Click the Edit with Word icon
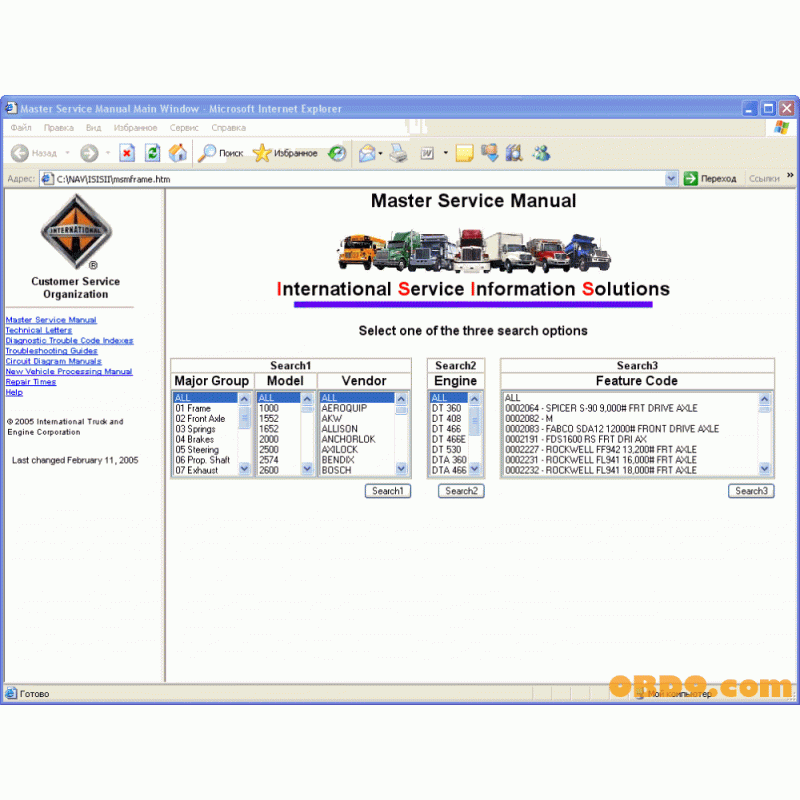The width and height of the screenshot is (800, 800). [x=427, y=153]
